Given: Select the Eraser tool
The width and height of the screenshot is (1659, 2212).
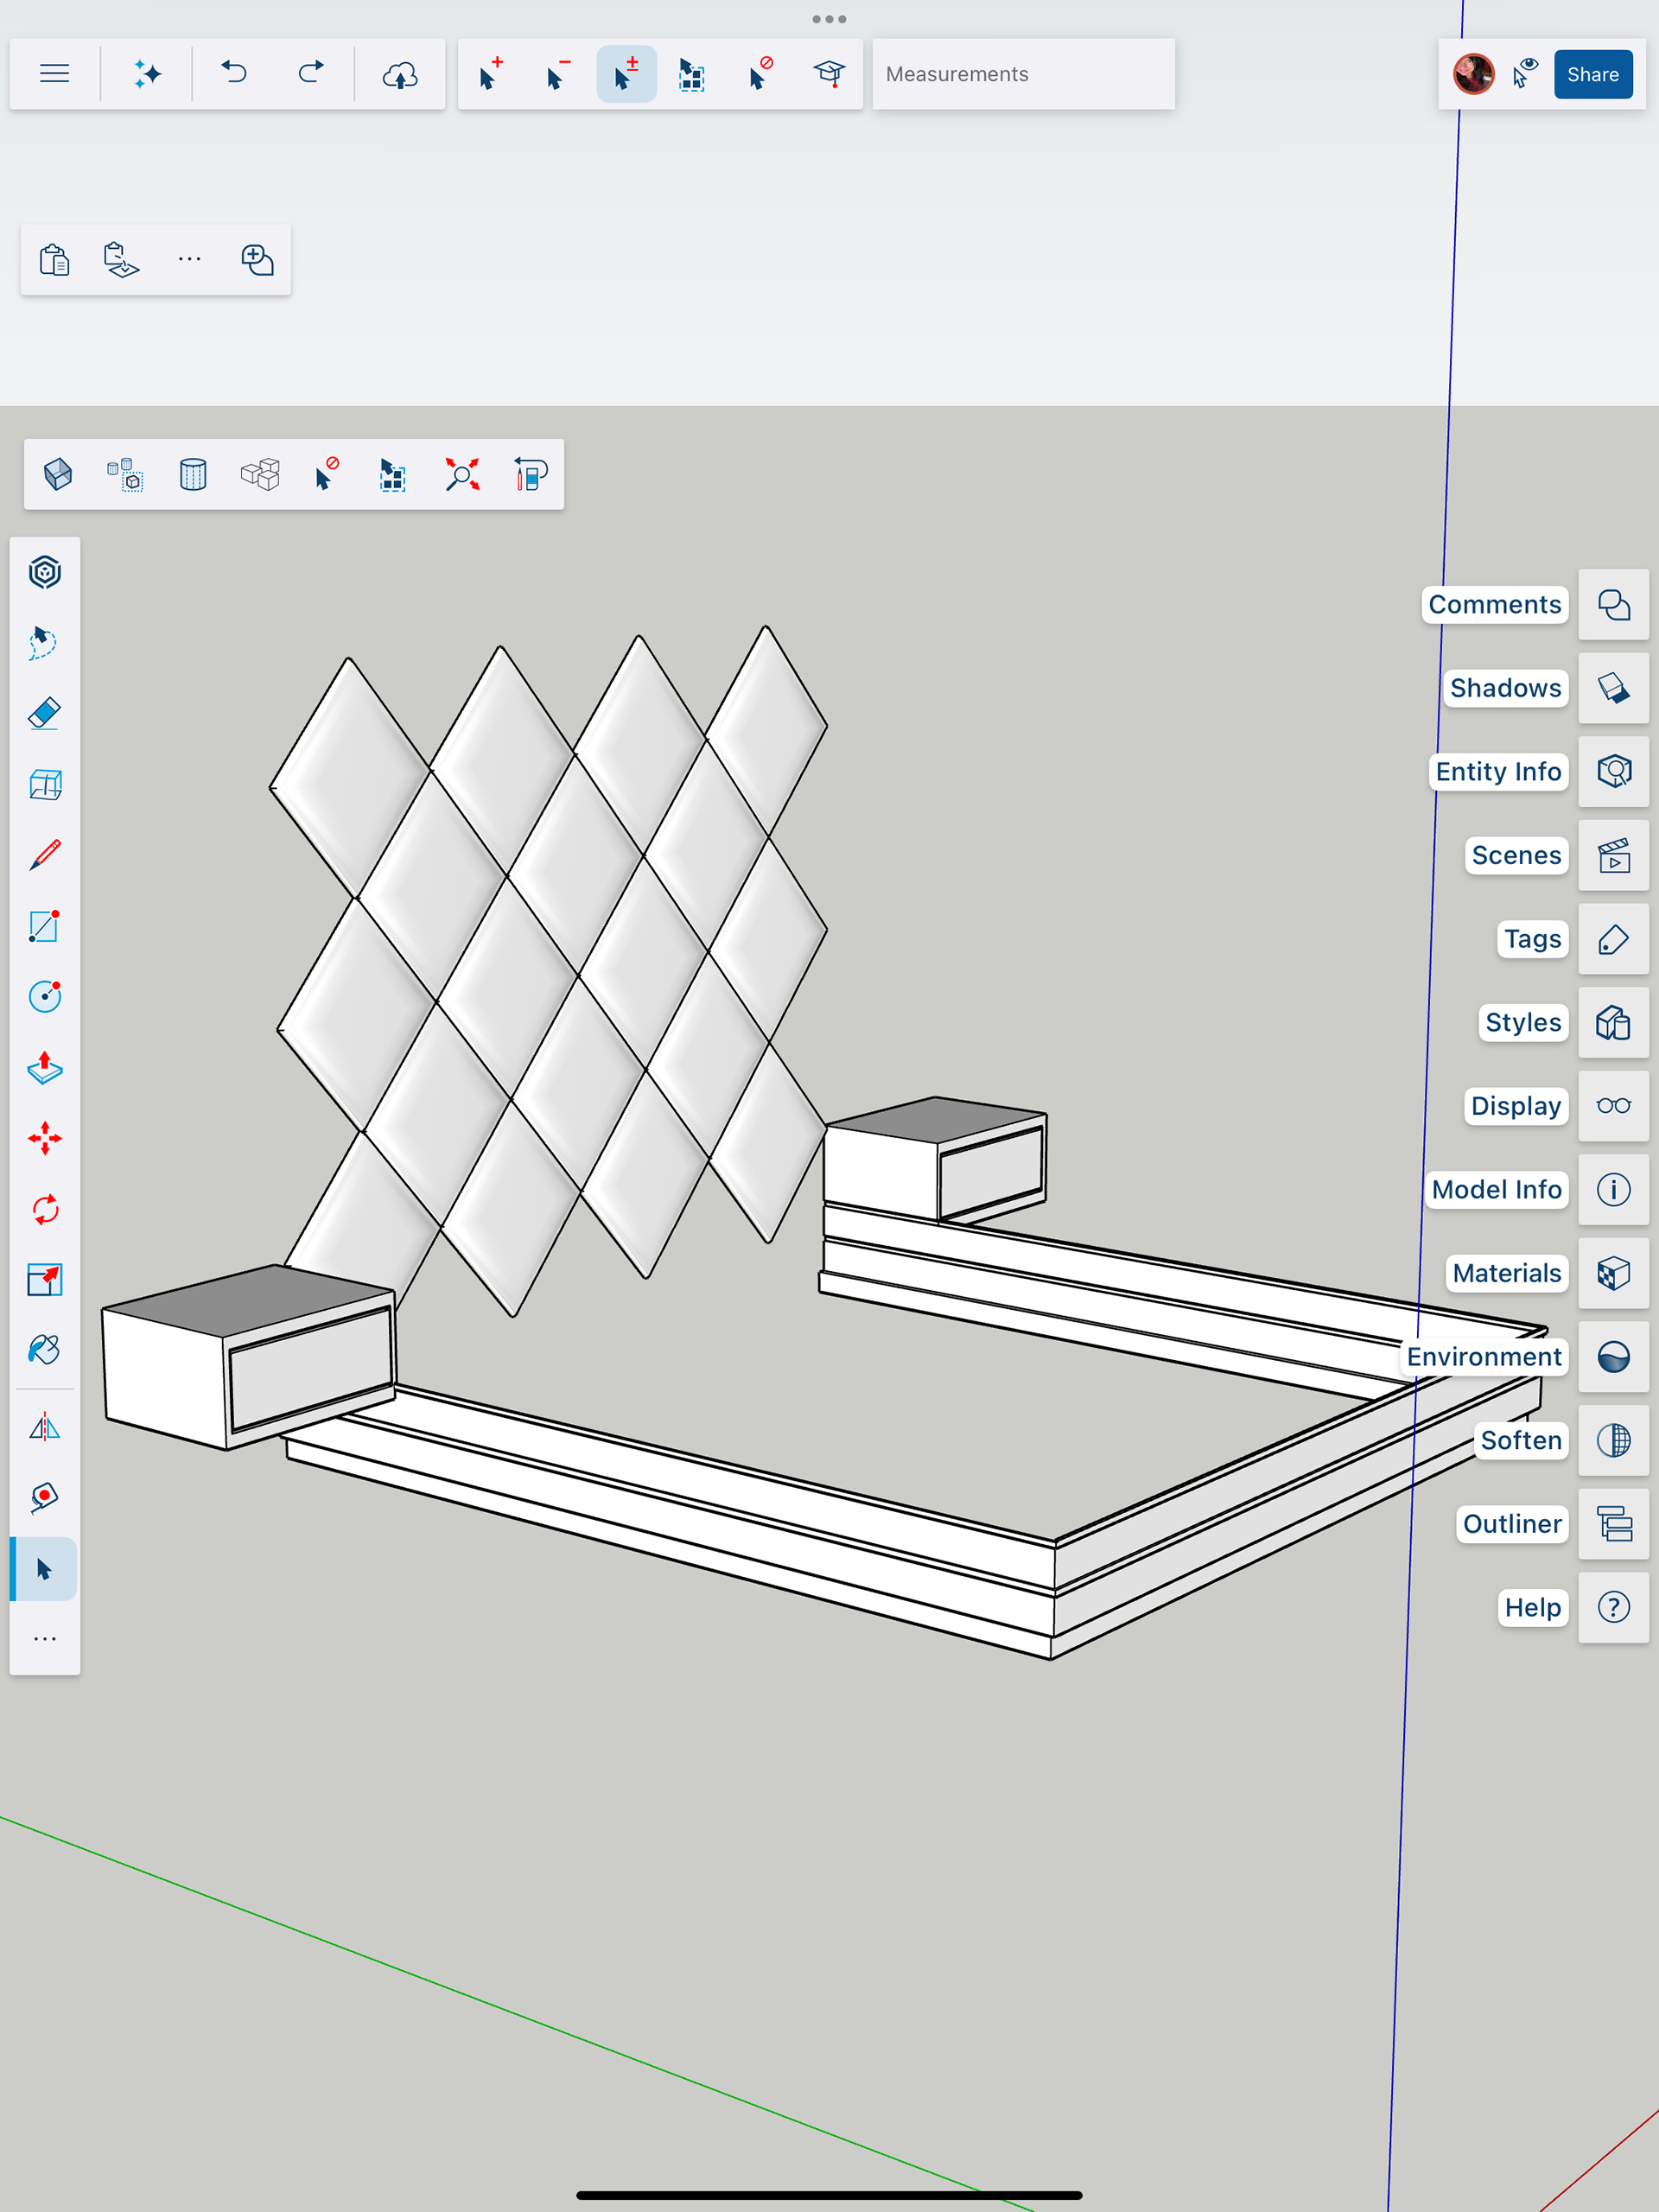Looking at the screenshot, I should coord(45,714).
